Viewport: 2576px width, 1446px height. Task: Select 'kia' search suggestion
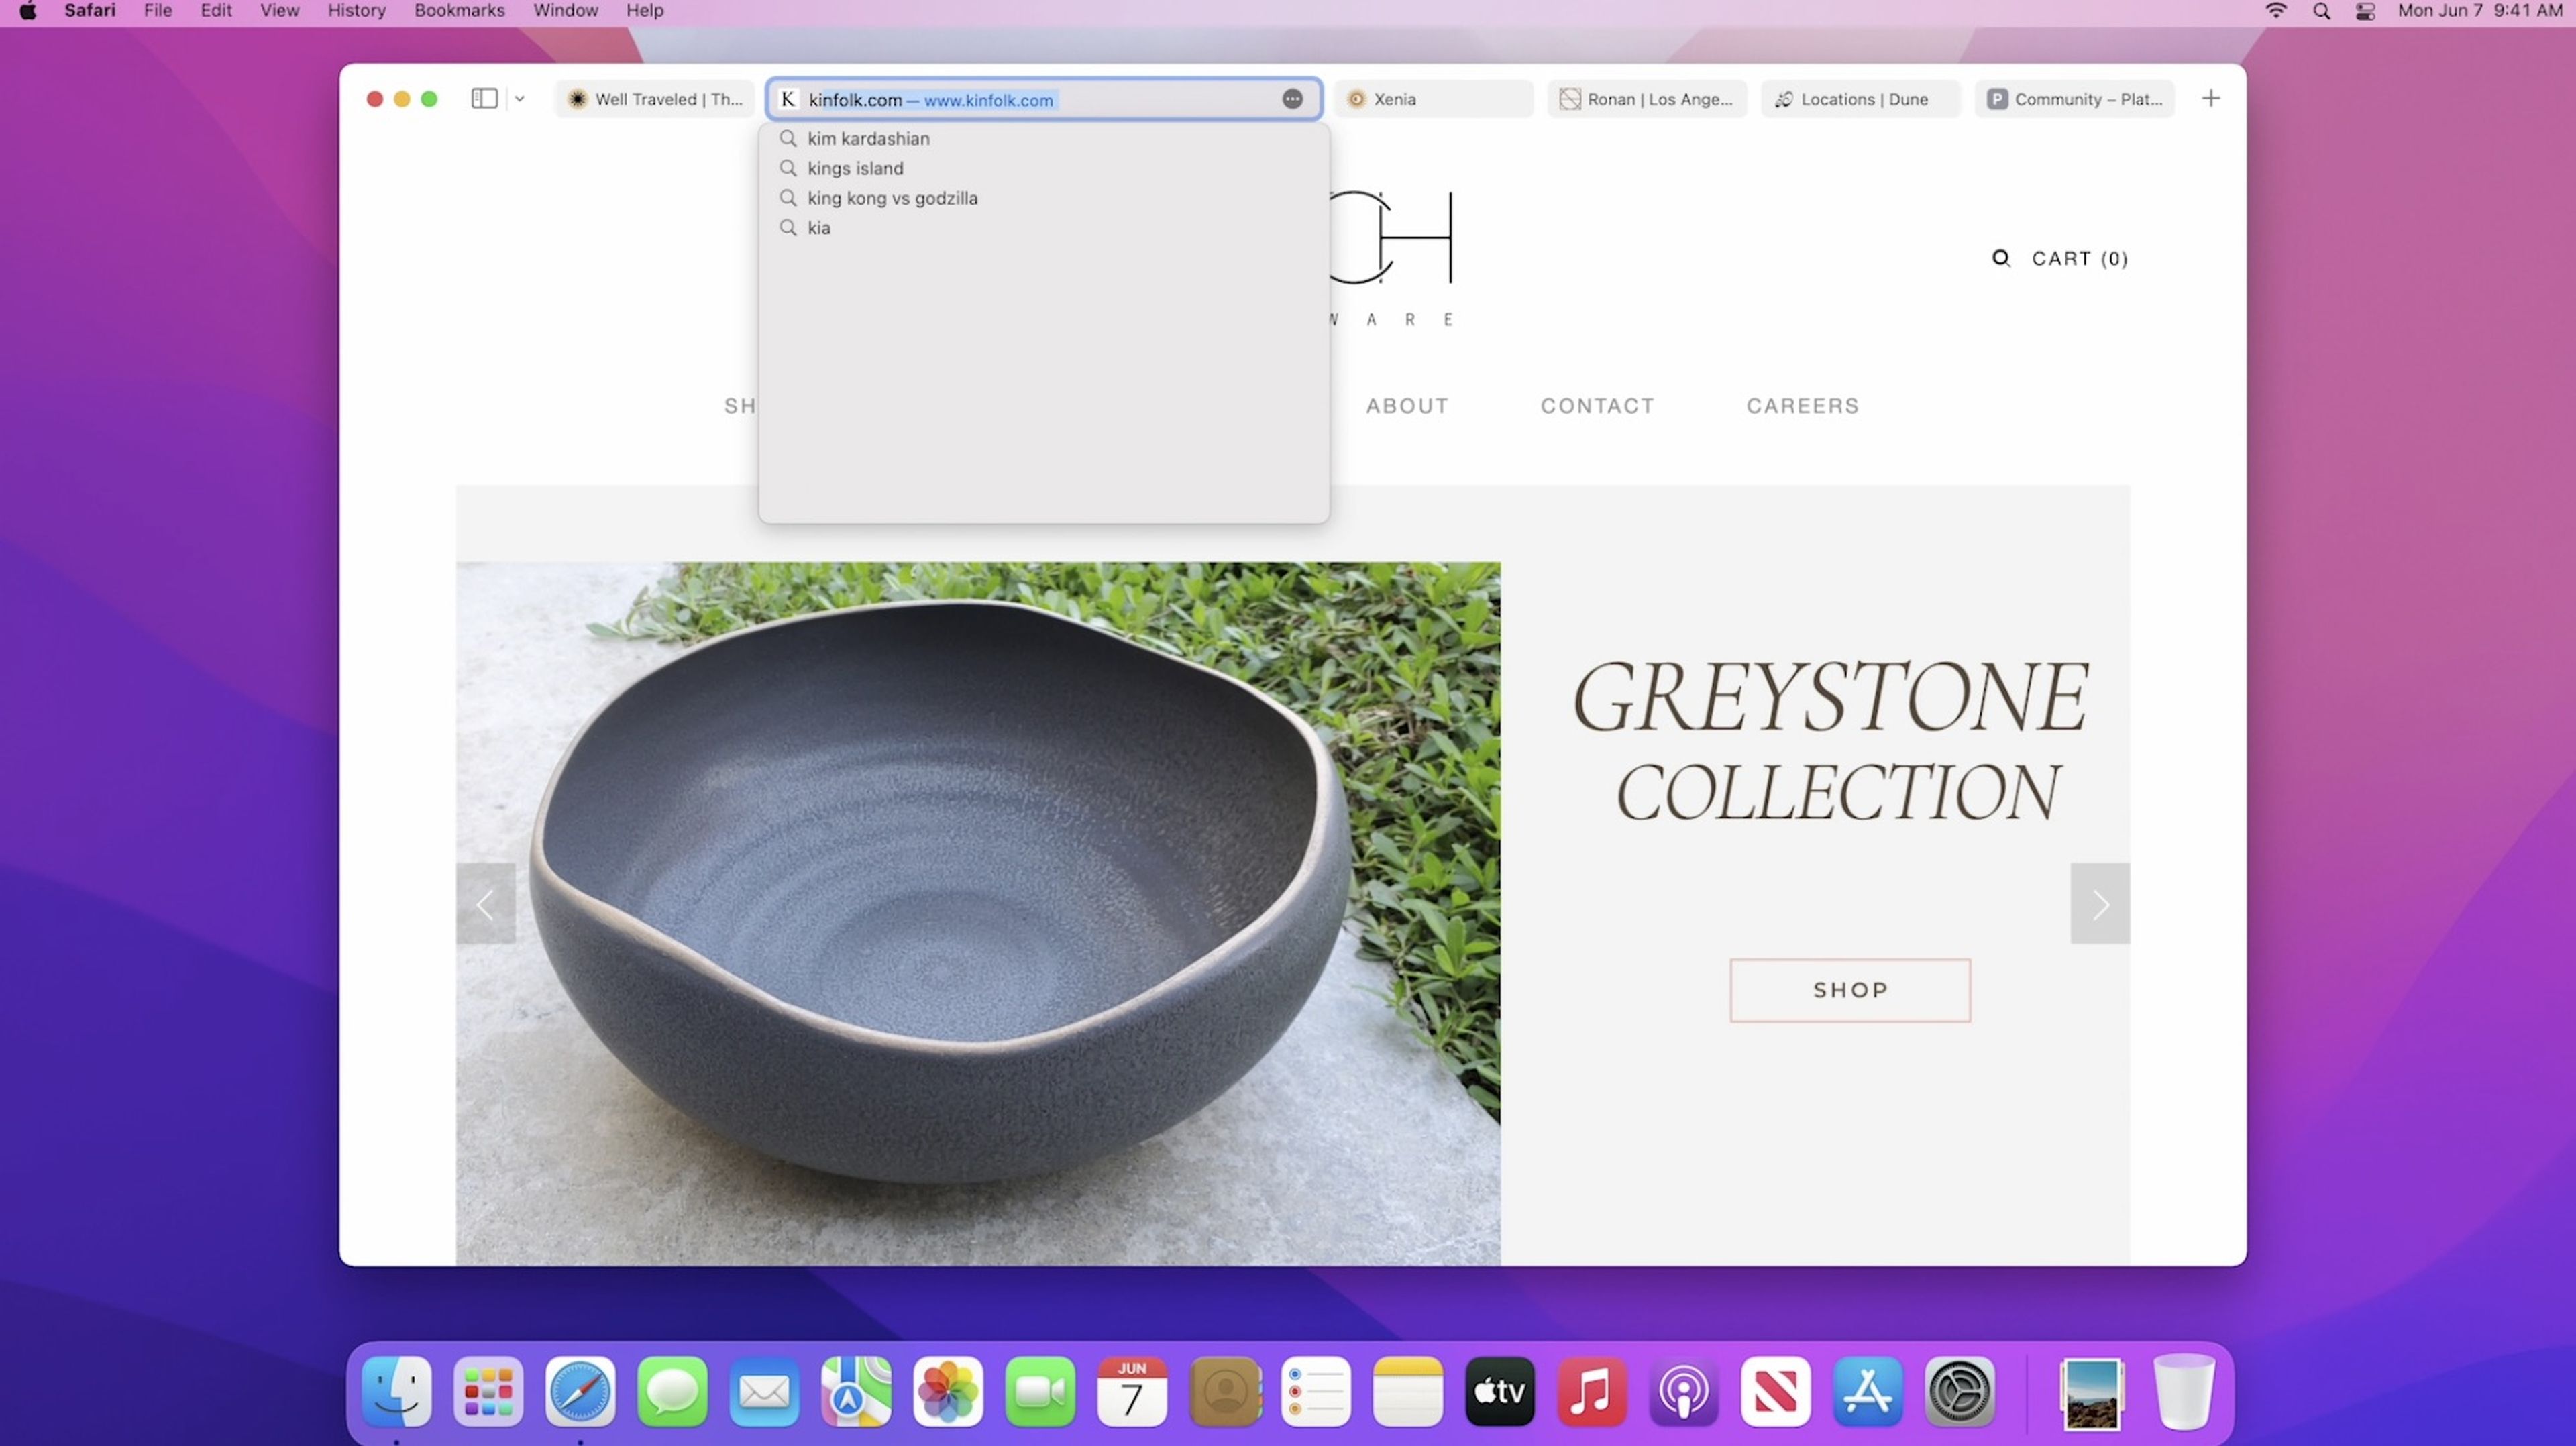(x=1043, y=228)
